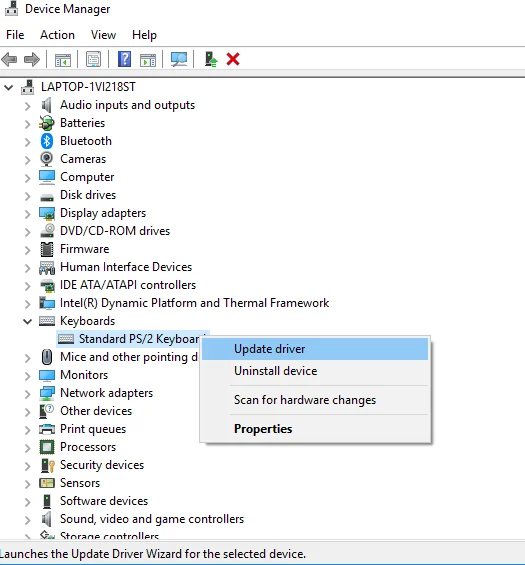Expand Intel(R) Dynamic Platform and Thermal Framework

click(28, 304)
